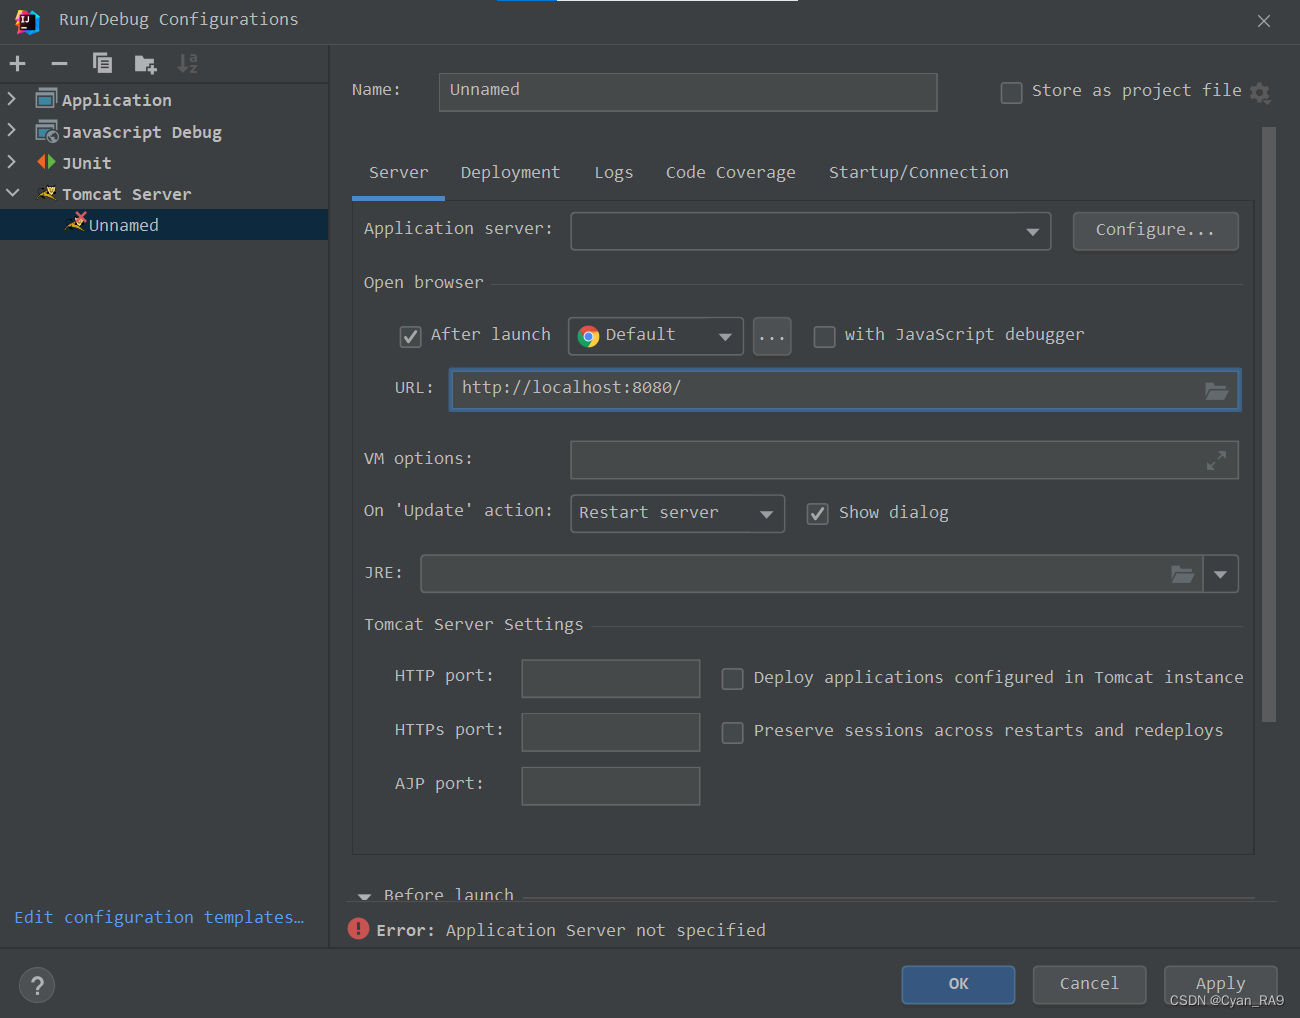Click into the HTTPs port field
The image size is (1300, 1018).
[610, 732]
